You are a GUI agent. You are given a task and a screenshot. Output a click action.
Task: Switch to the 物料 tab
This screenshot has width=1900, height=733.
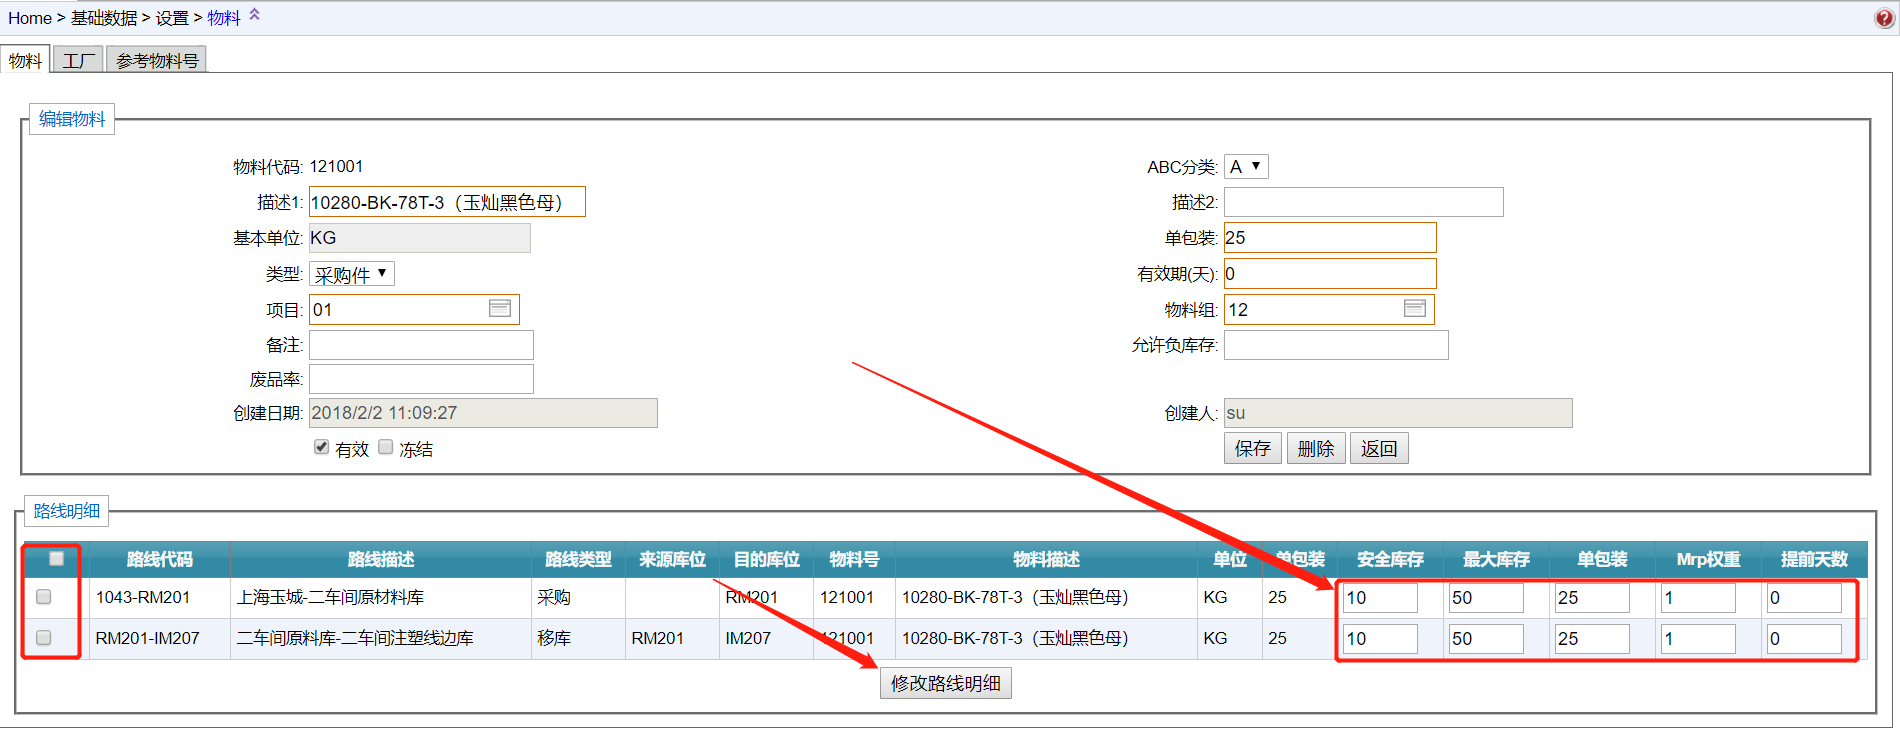coord(25,60)
